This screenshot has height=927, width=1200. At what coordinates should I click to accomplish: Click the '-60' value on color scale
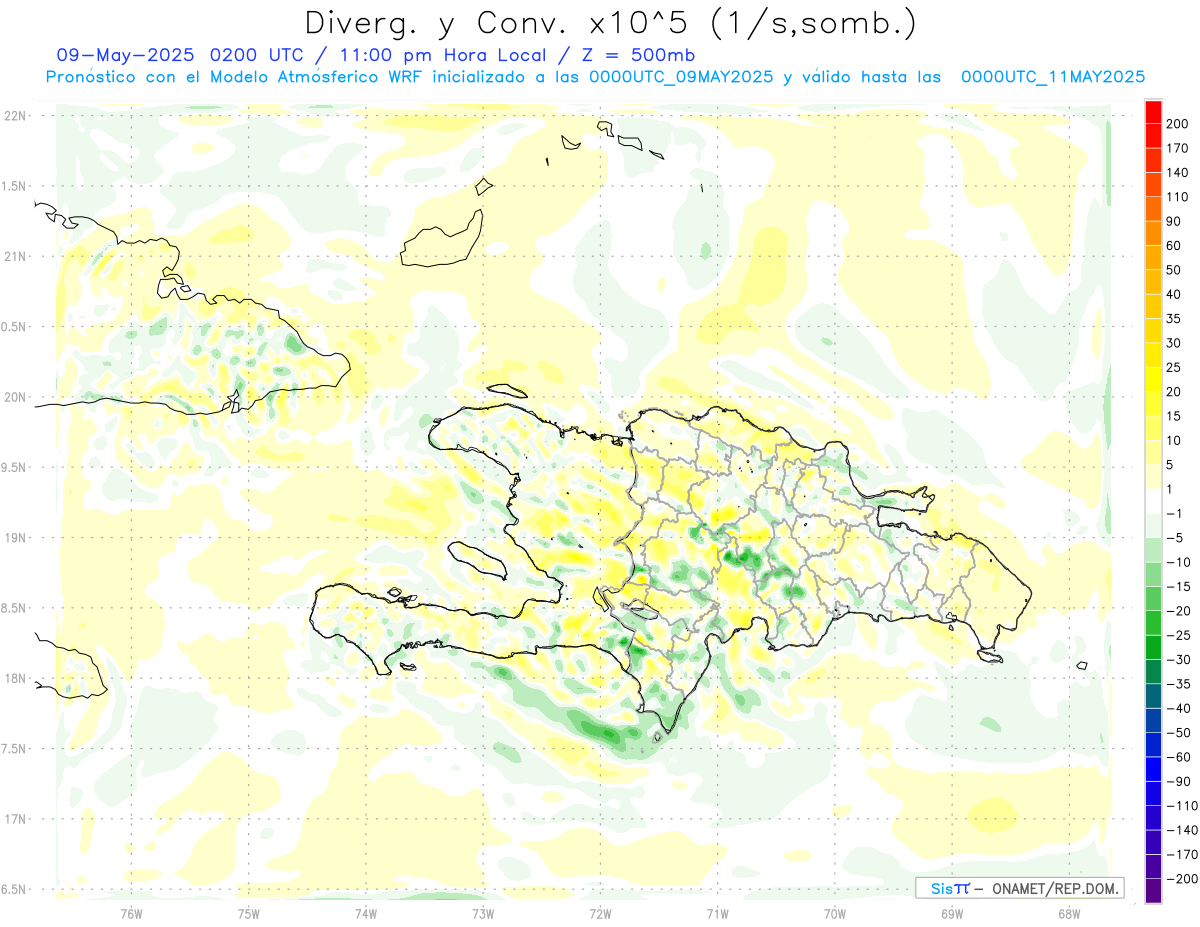point(1180,757)
